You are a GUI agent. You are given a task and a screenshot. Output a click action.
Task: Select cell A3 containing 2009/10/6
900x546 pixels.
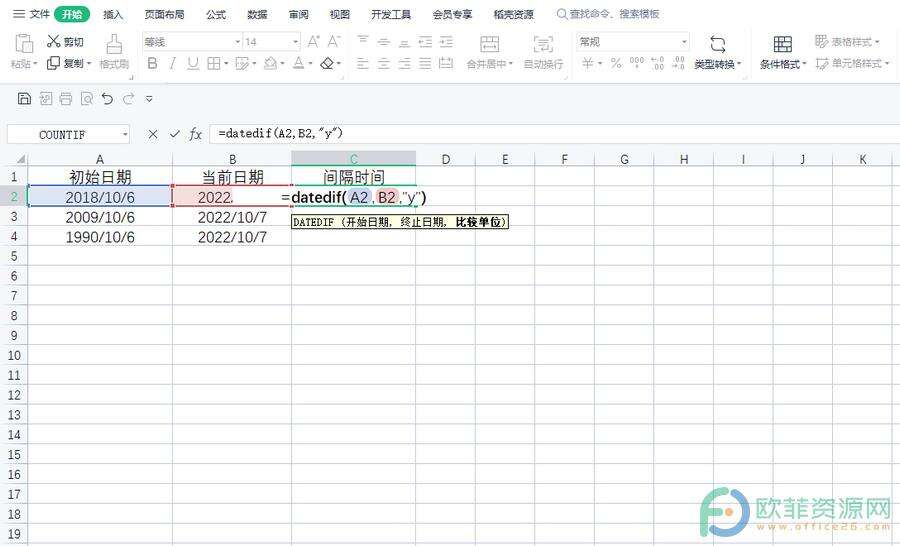(x=100, y=217)
